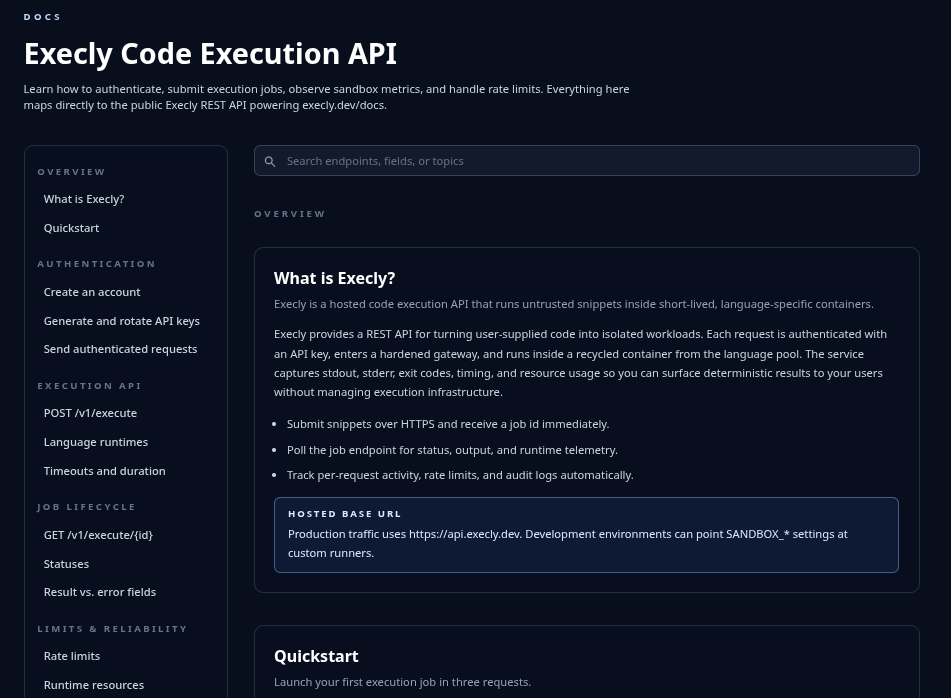Viewport: 951px width, 698px height.
Task: Click the DOCS label at top
Action: click(x=42, y=17)
